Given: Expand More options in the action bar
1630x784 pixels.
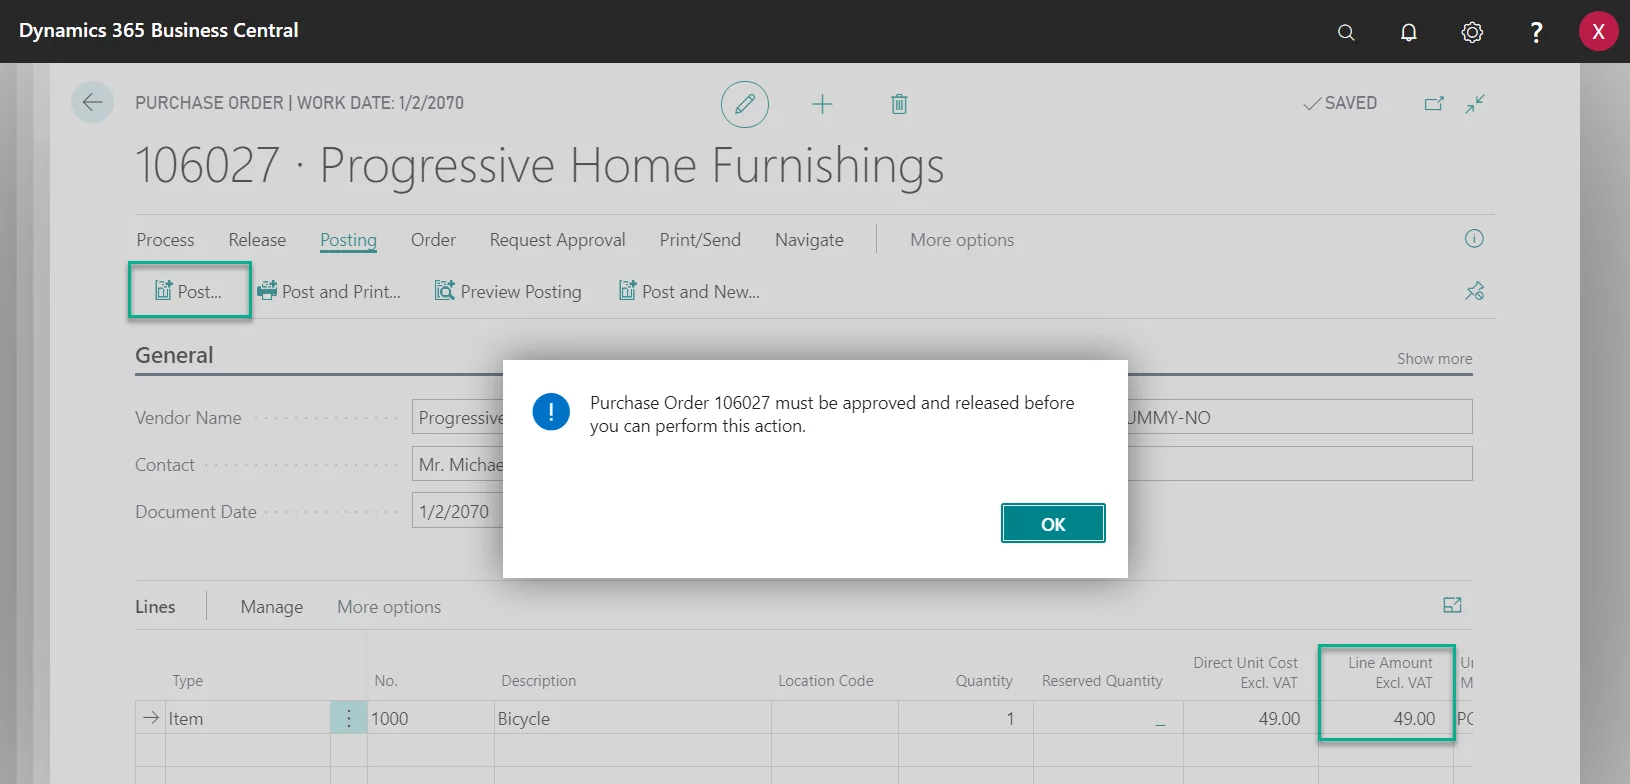Looking at the screenshot, I should click(x=961, y=240).
